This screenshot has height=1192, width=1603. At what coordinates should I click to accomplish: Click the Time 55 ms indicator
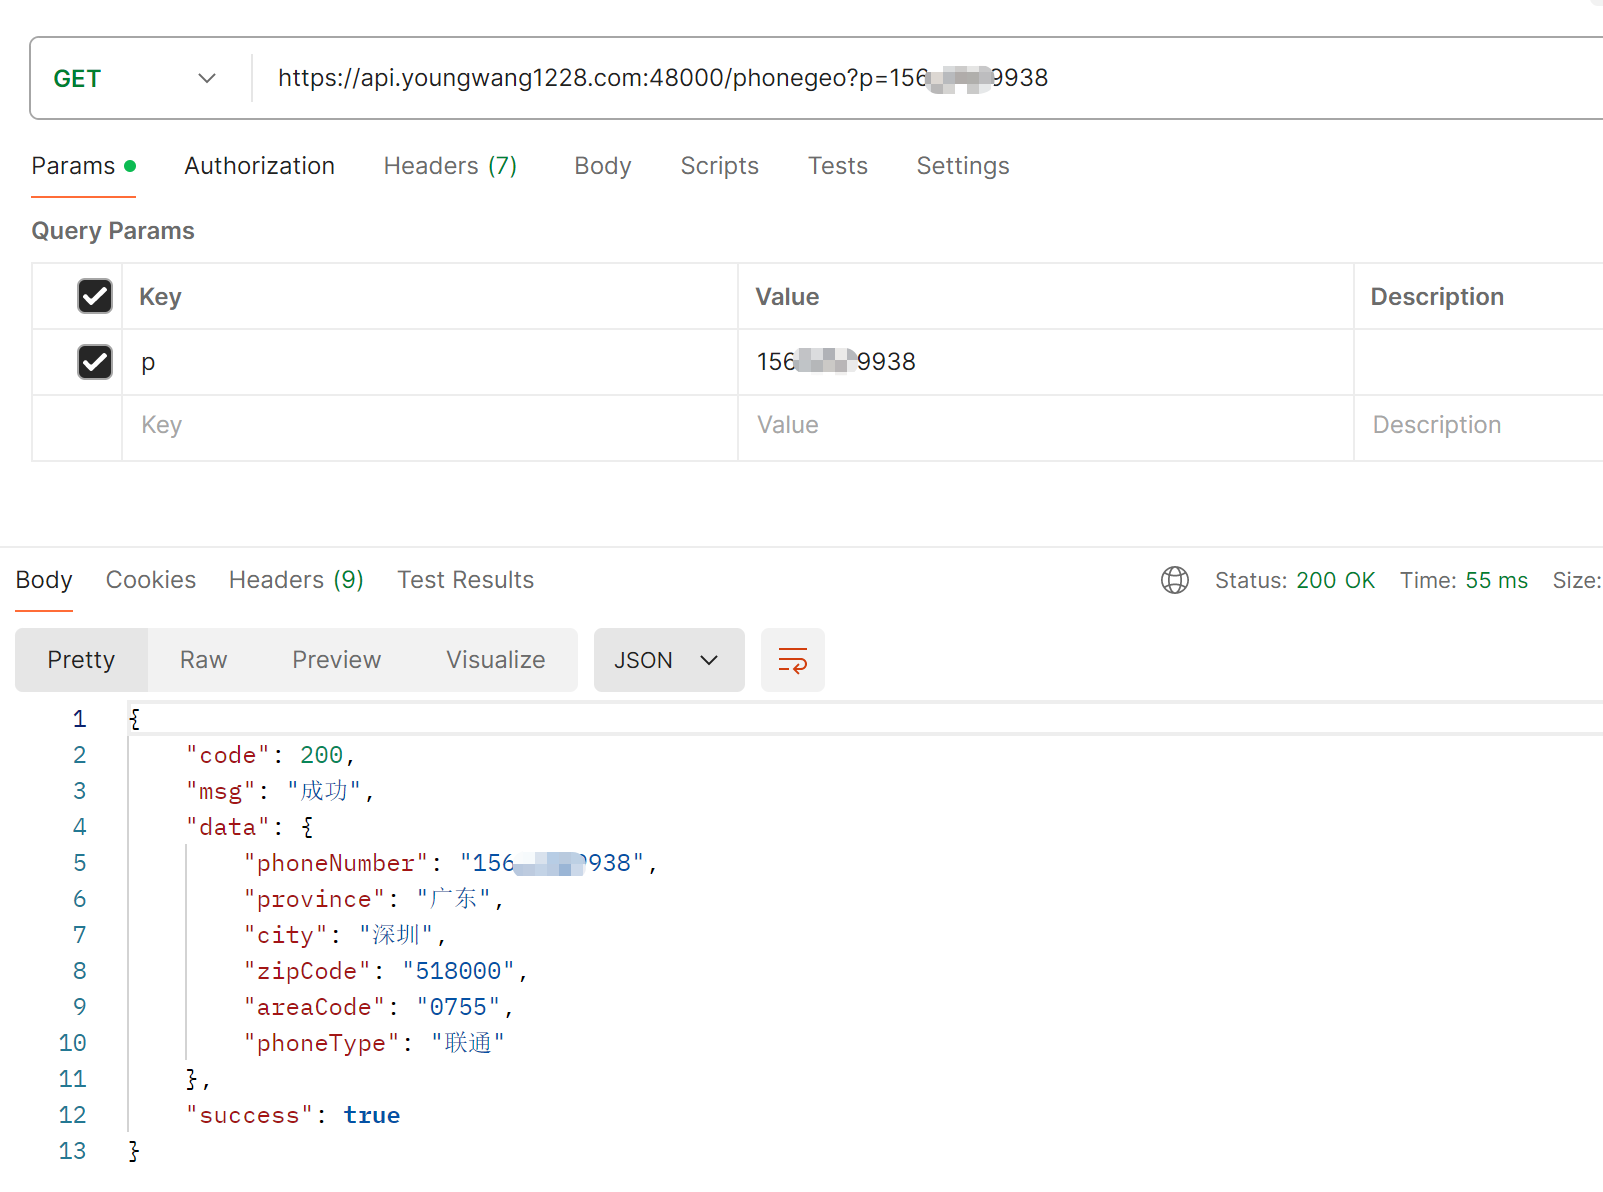tap(1464, 580)
